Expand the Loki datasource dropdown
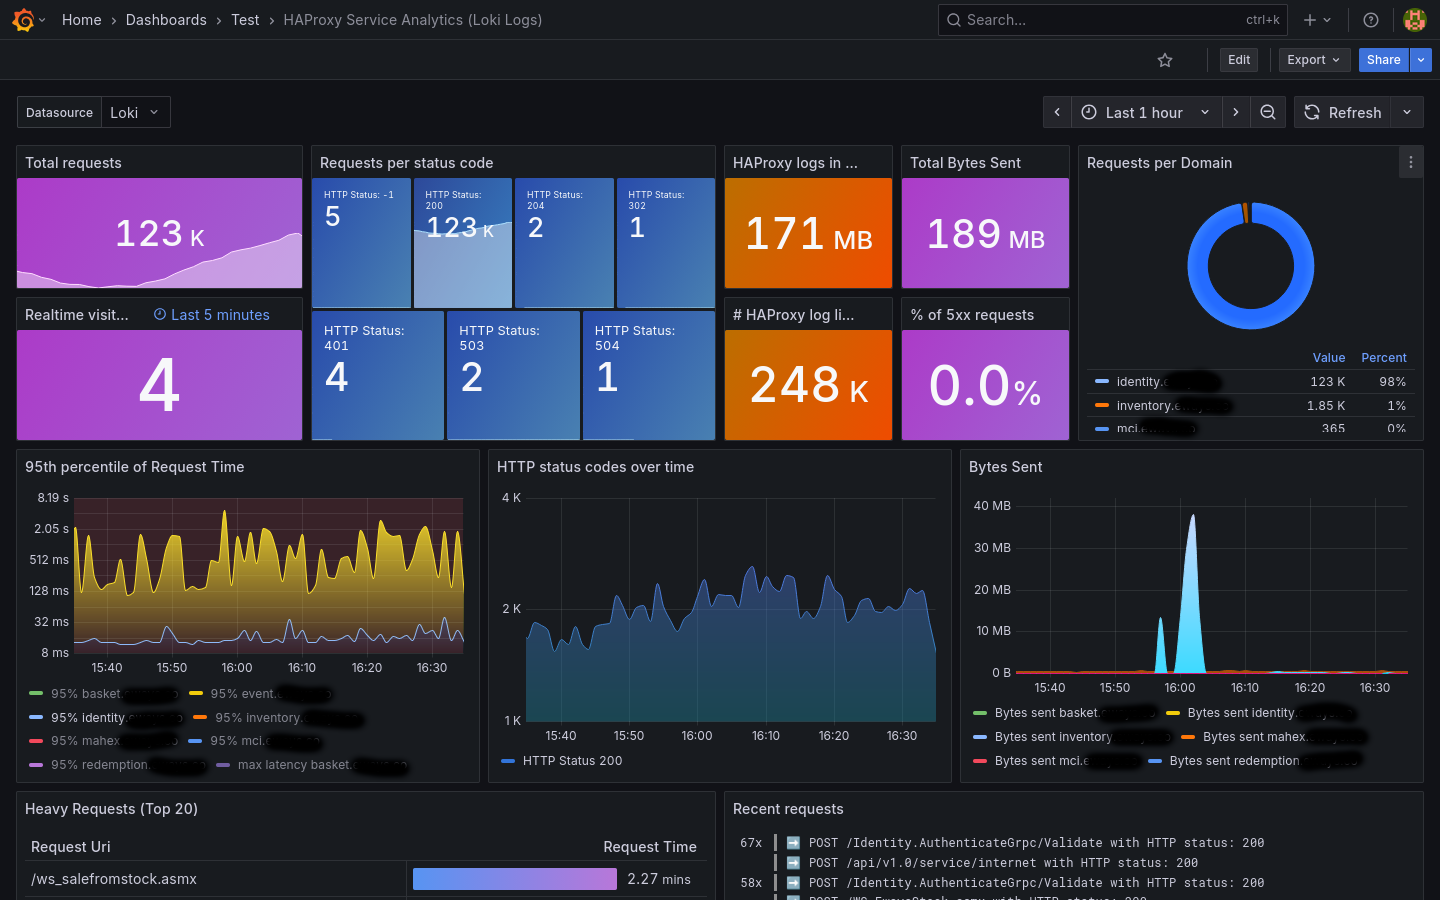 (136, 112)
